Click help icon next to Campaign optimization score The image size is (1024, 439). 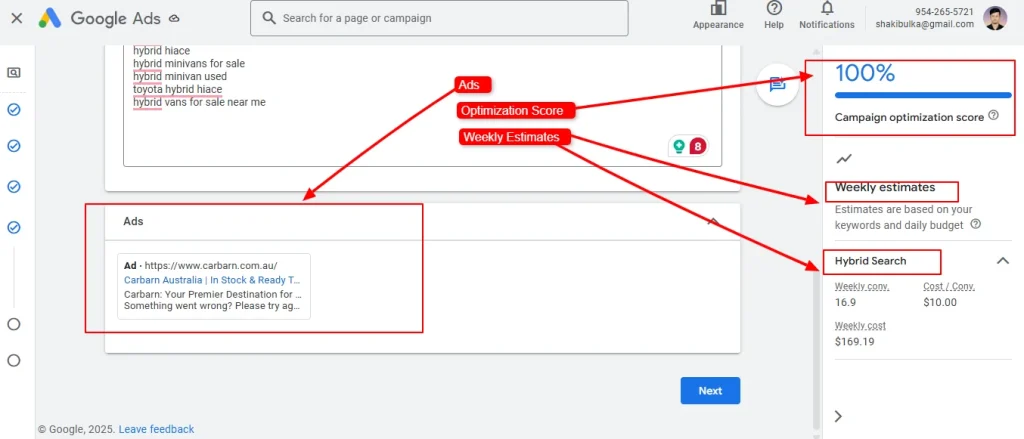(993, 116)
